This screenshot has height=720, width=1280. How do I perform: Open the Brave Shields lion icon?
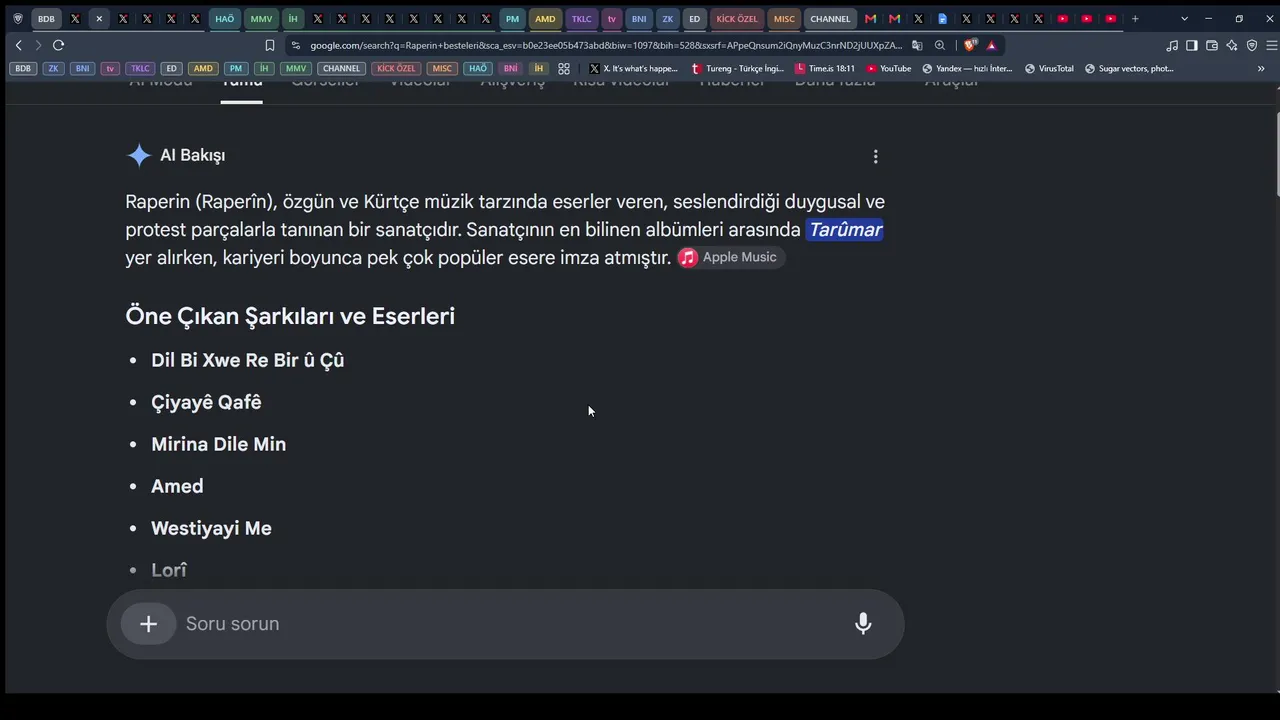[x=970, y=45]
